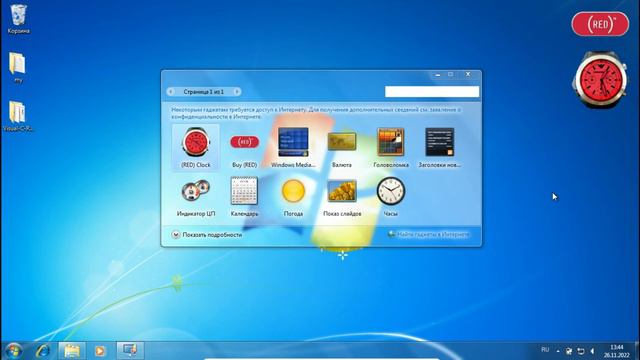Expand Показать подробности details
The height and width of the screenshot is (360, 640).
pyautogui.click(x=207, y=235)
